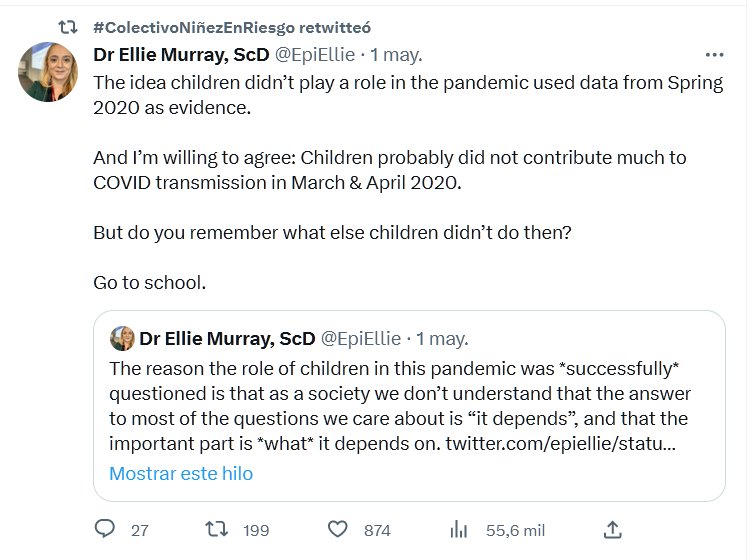The width and height of the screenshot is (754, 560).
Task: Open the twitter.com/epiellie/statu... link
Action: click(561, 443)
